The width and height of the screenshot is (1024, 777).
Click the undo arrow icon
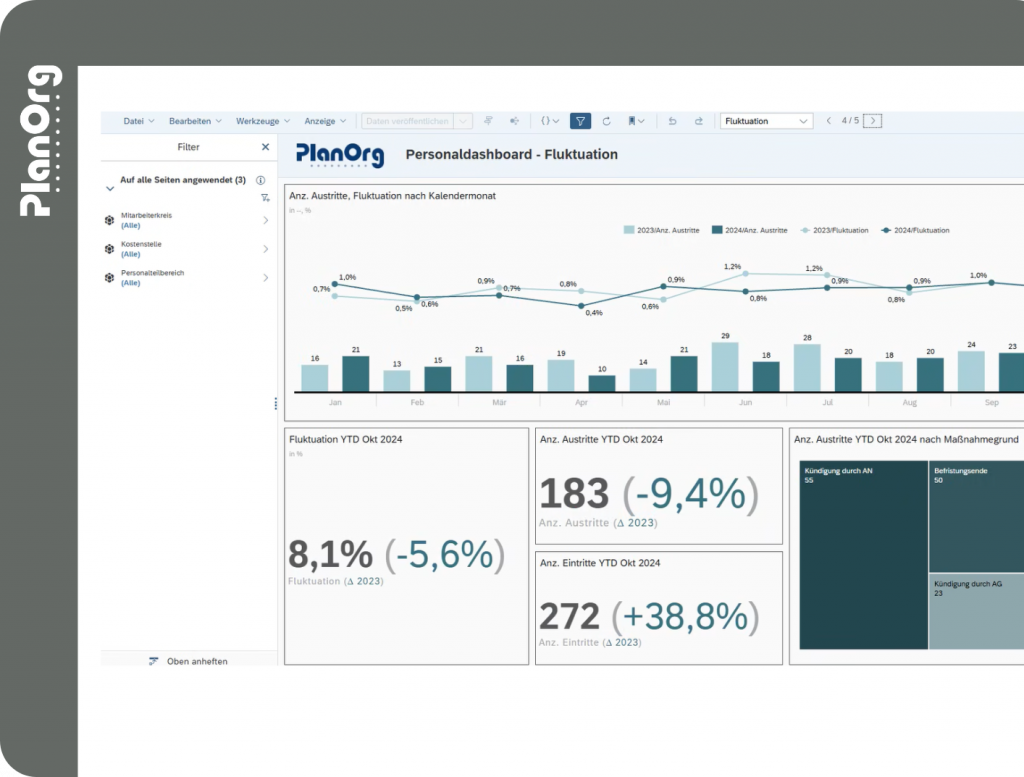pos(672,121)
